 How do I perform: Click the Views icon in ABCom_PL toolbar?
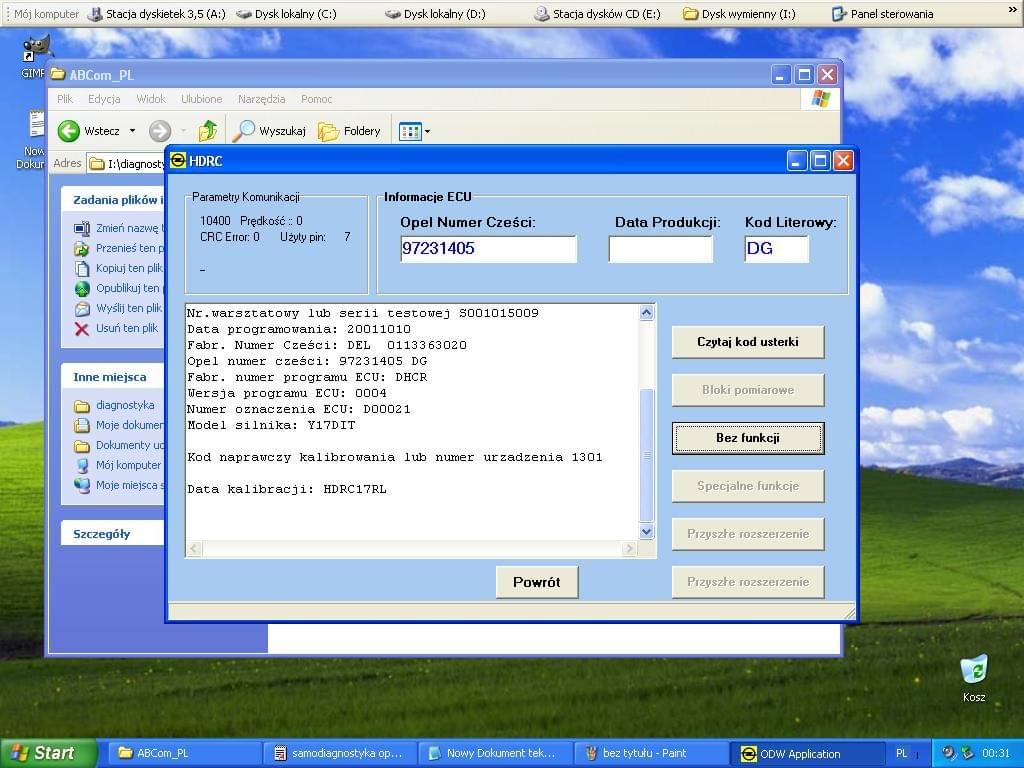[x=410, y=131]
